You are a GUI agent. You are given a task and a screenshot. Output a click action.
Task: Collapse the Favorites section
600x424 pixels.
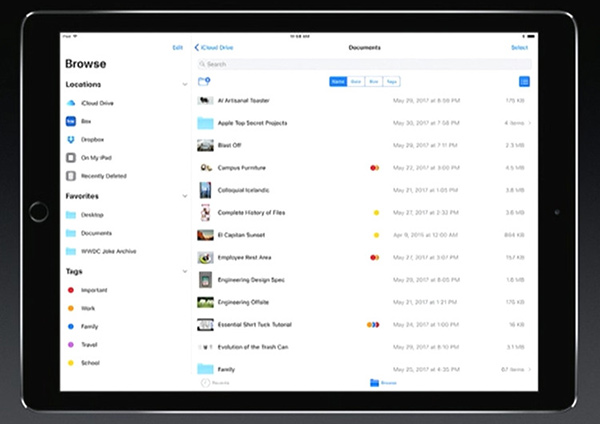[184, 196]
